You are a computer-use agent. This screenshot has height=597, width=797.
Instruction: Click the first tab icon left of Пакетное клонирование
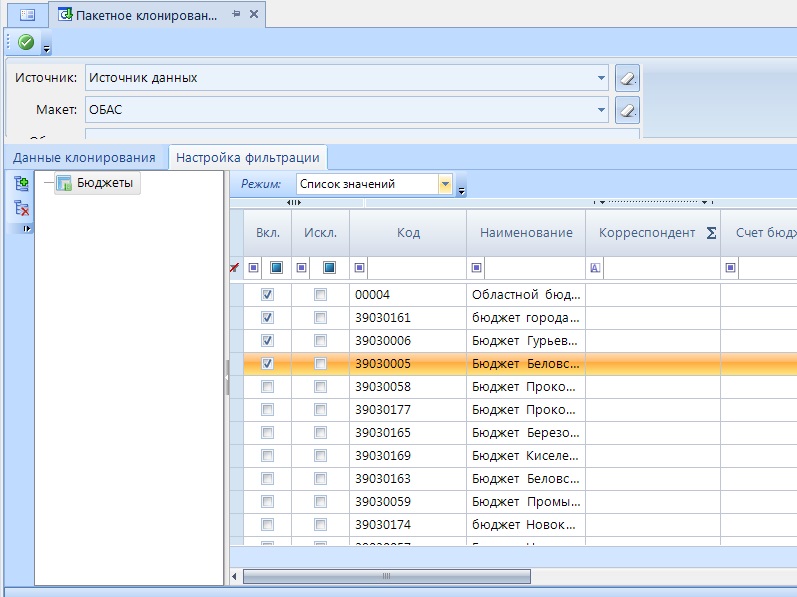pyautogui.click(x=27, y=15)
